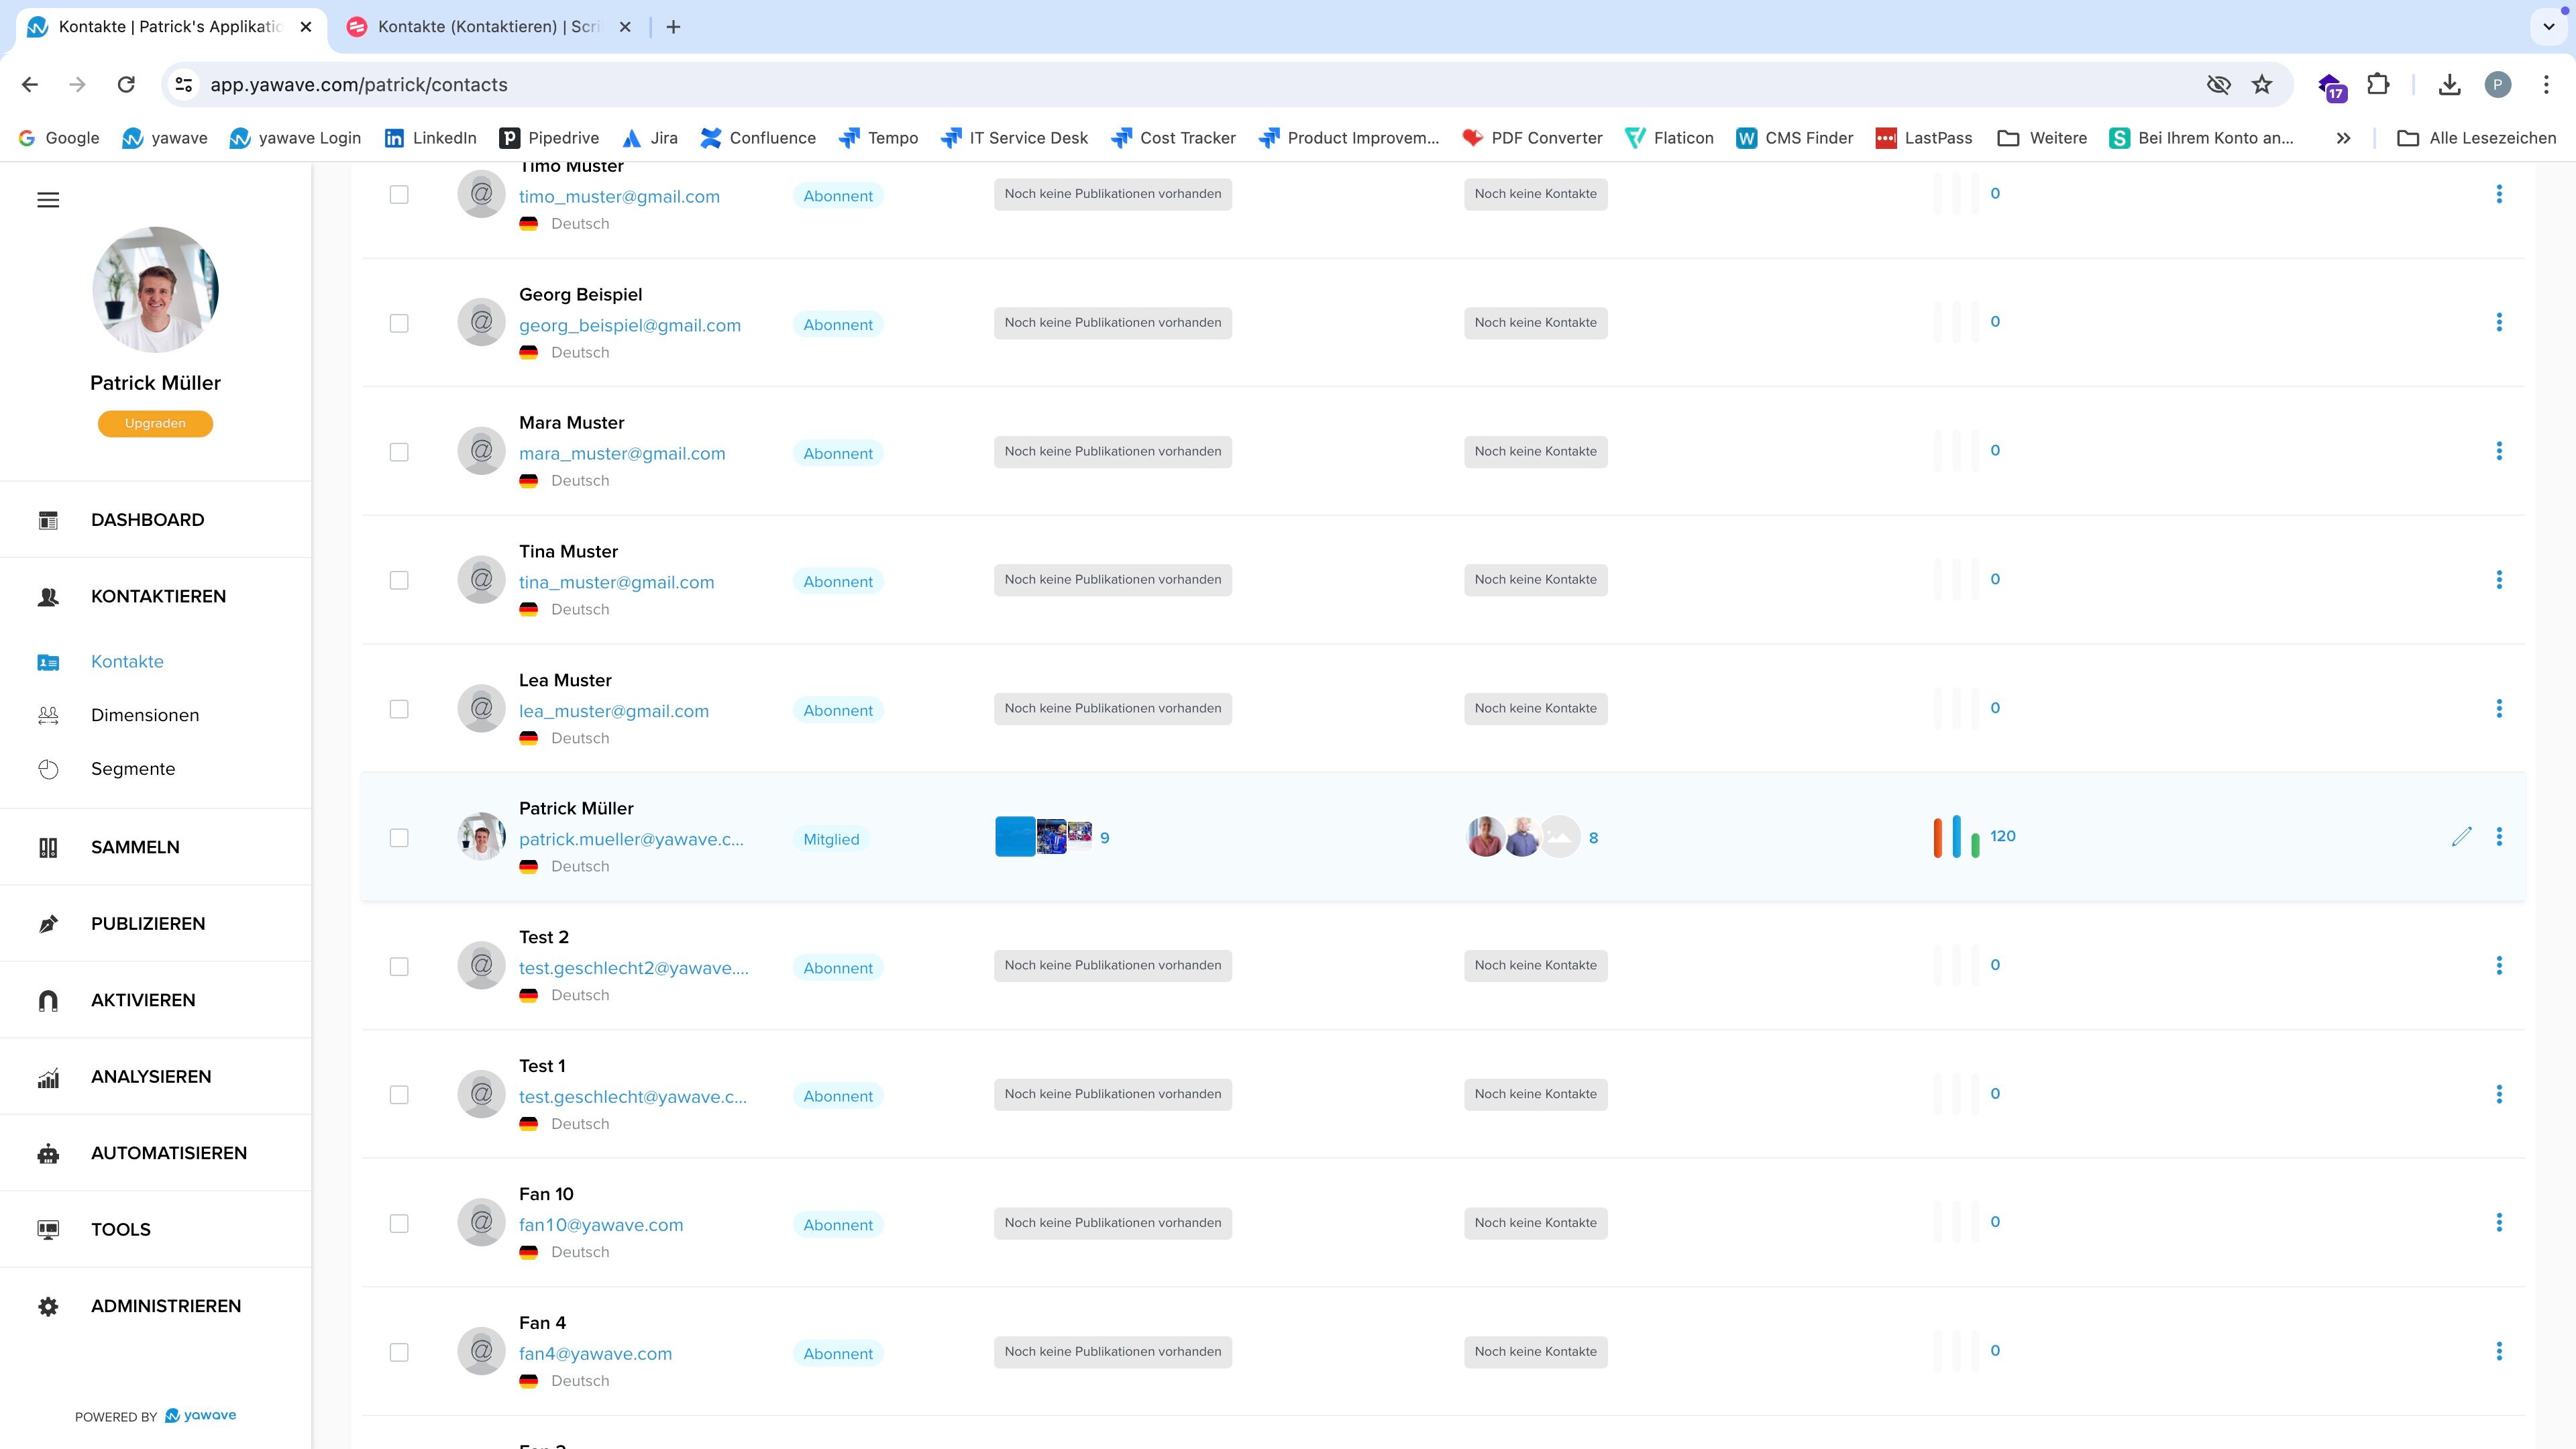Click the pencil edit icon for Patrick Müller

coord(2461,837)
